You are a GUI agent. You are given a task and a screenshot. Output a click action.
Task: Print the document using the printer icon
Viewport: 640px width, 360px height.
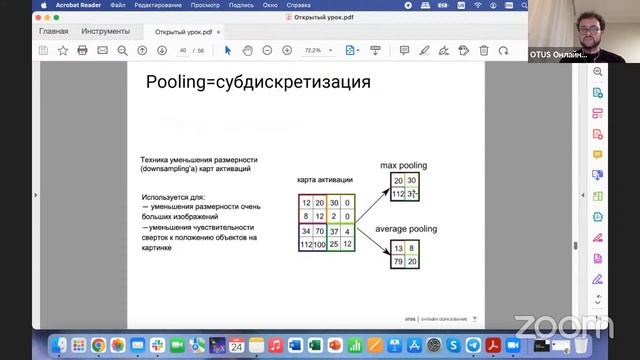82,51
